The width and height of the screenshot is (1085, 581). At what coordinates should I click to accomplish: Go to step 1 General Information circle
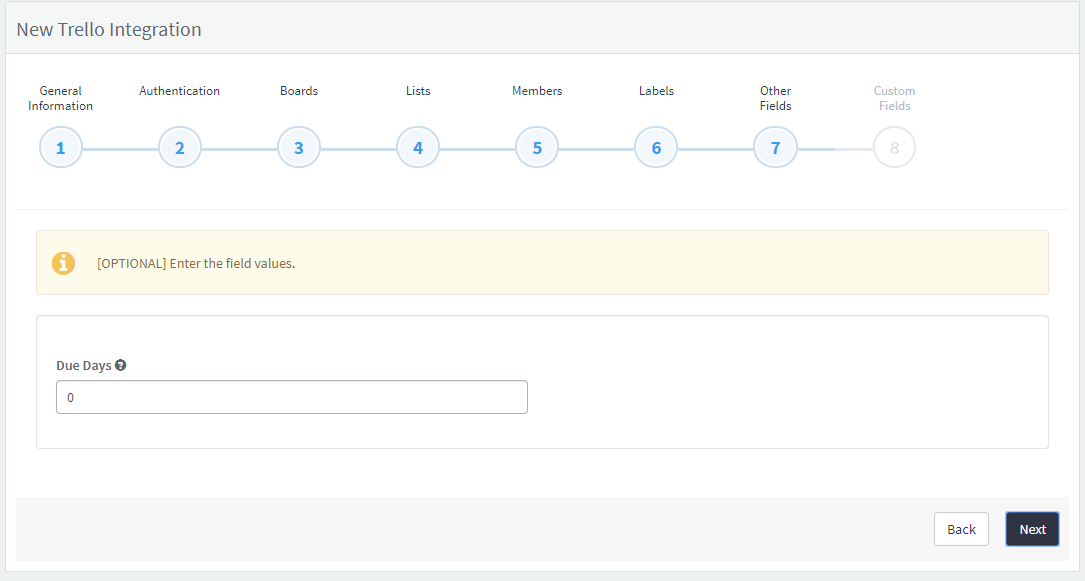(x=61, y=147)
